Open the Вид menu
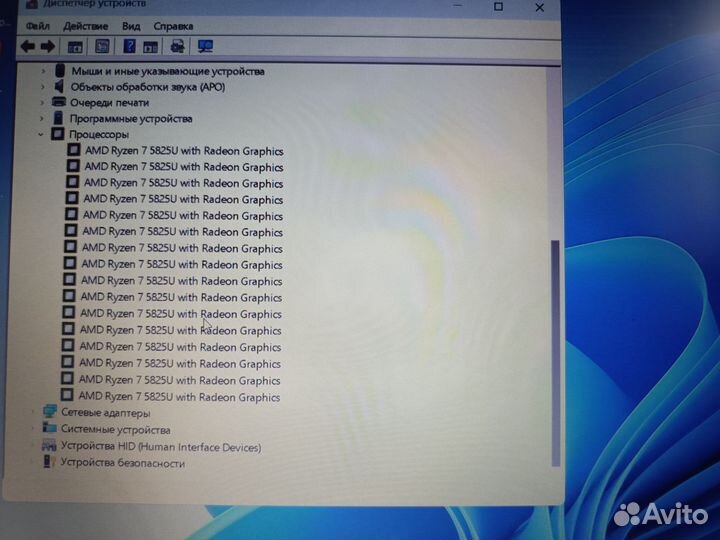This screenshot has height=540, width=720. (x=131, y=26)
